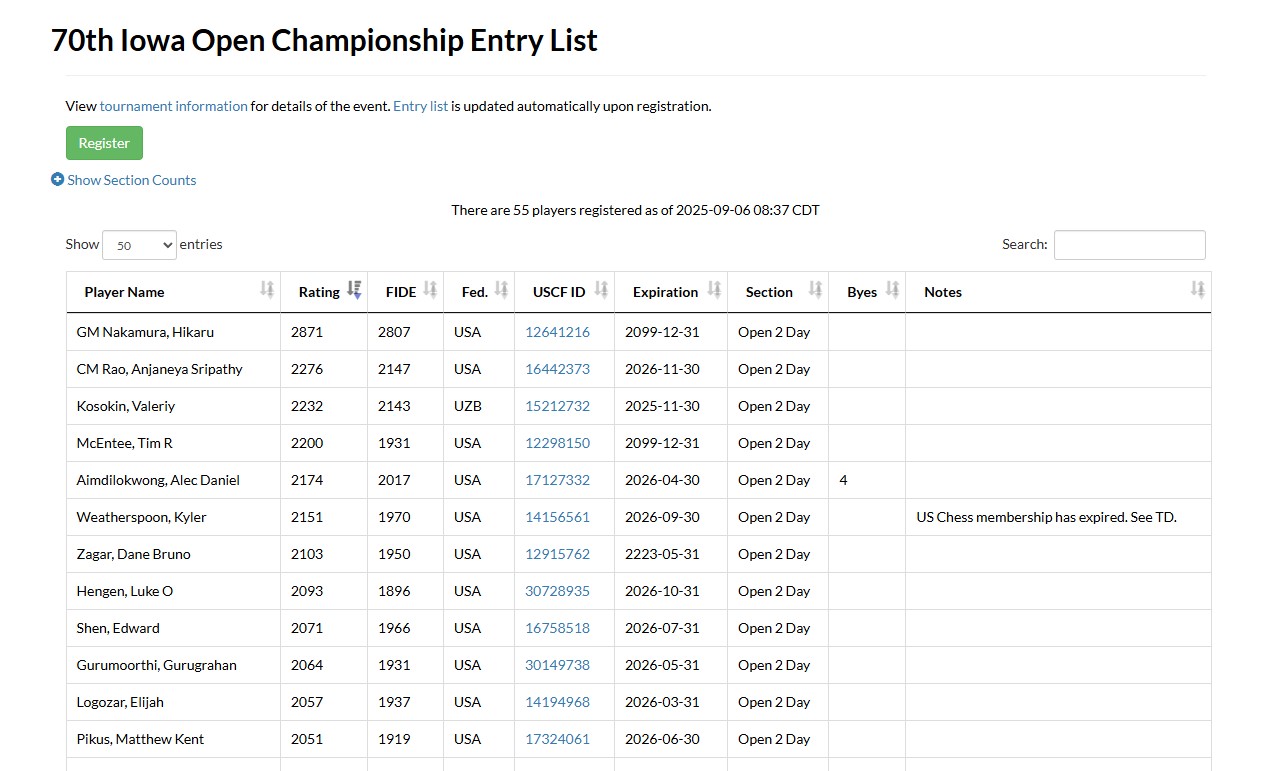Expand Show Section Counts

coord(124,180)
